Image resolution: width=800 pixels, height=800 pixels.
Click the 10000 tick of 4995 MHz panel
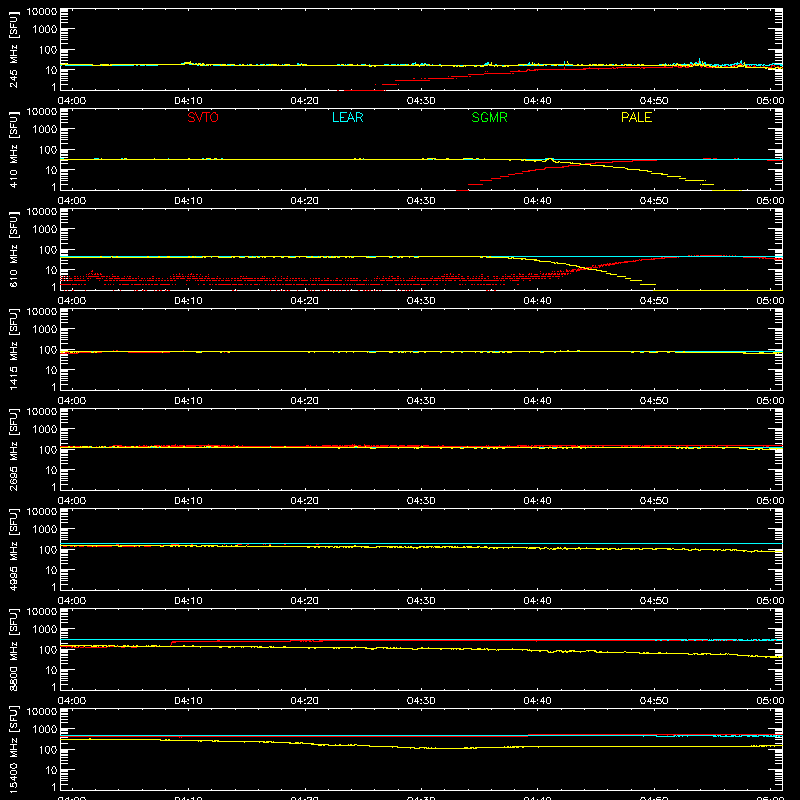point(42,512)
